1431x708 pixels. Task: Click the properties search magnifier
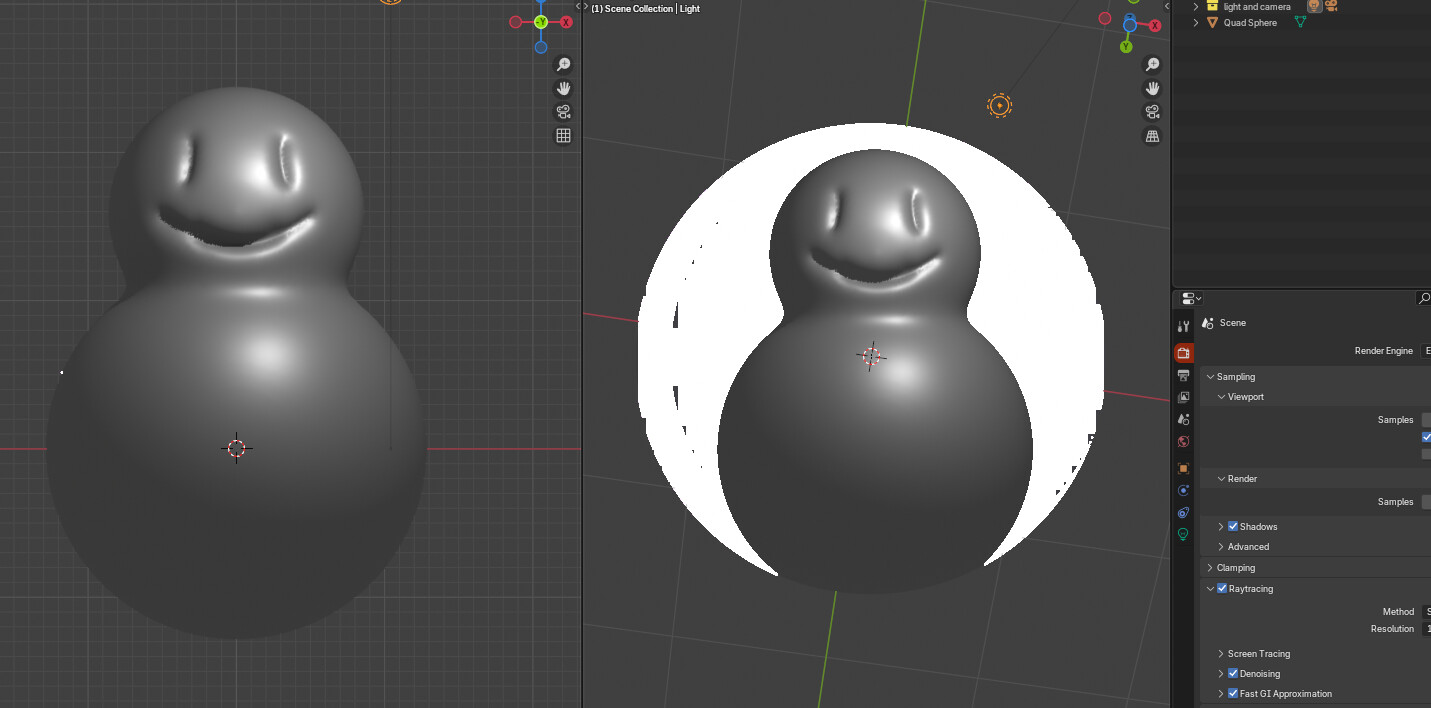click(1424, 298)
